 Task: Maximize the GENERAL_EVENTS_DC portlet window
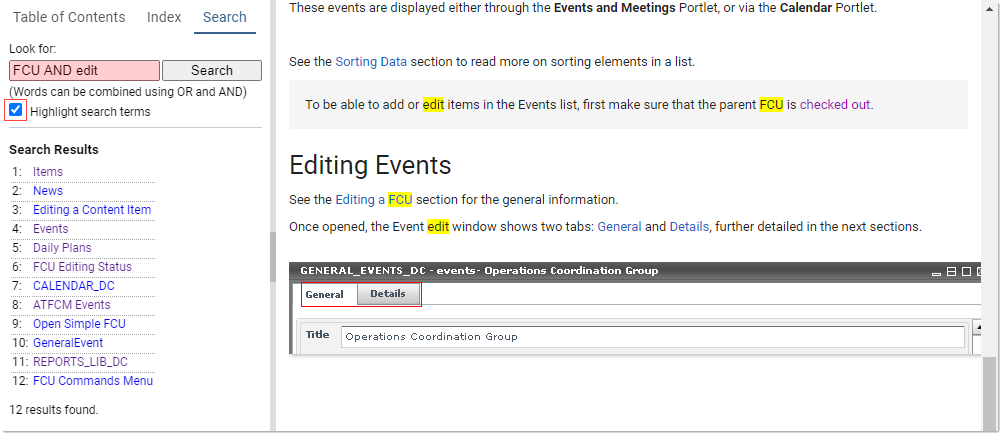click(x=966, y=271)
